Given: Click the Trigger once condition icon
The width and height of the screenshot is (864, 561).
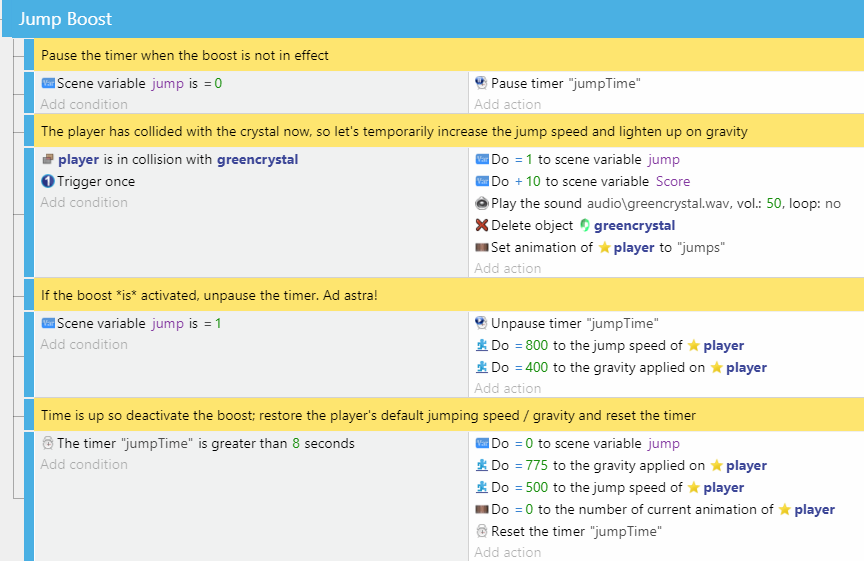Looking at the screenshot, I should tap(48, 181).
